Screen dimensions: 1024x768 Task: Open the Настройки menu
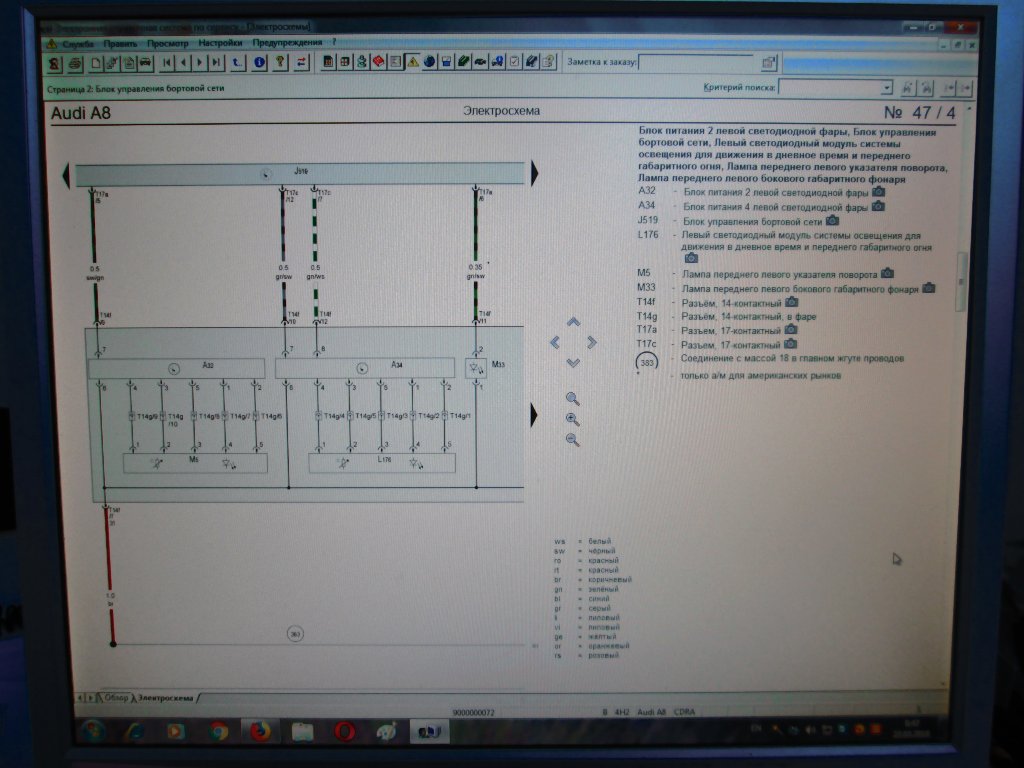219,43
